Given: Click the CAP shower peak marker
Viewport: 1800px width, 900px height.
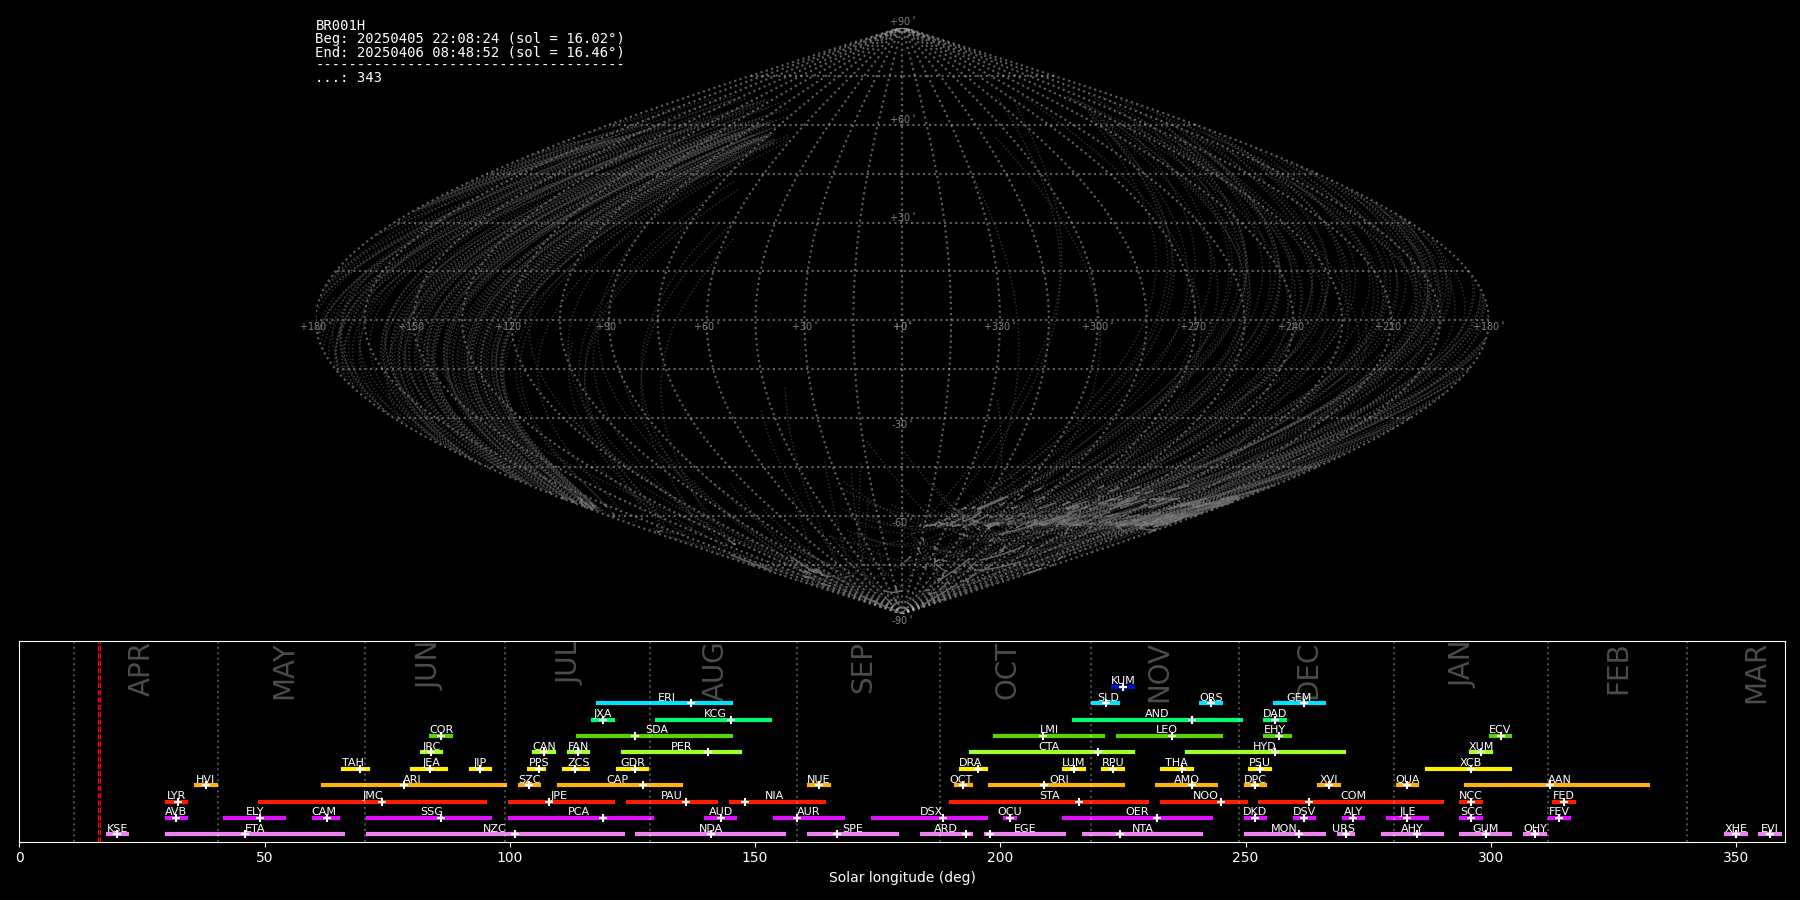Looking at the screenshot, I should pos(643,785).
